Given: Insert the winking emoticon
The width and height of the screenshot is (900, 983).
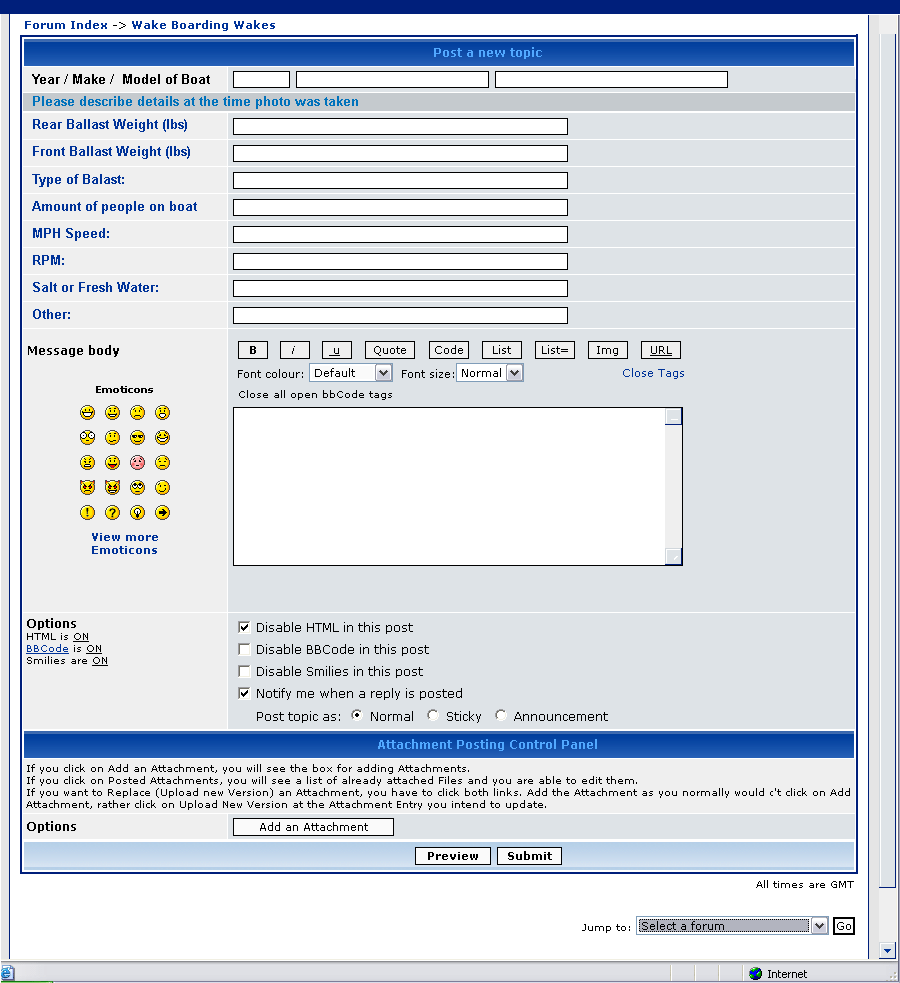Looking at the screenshot, I should point(162,488).
